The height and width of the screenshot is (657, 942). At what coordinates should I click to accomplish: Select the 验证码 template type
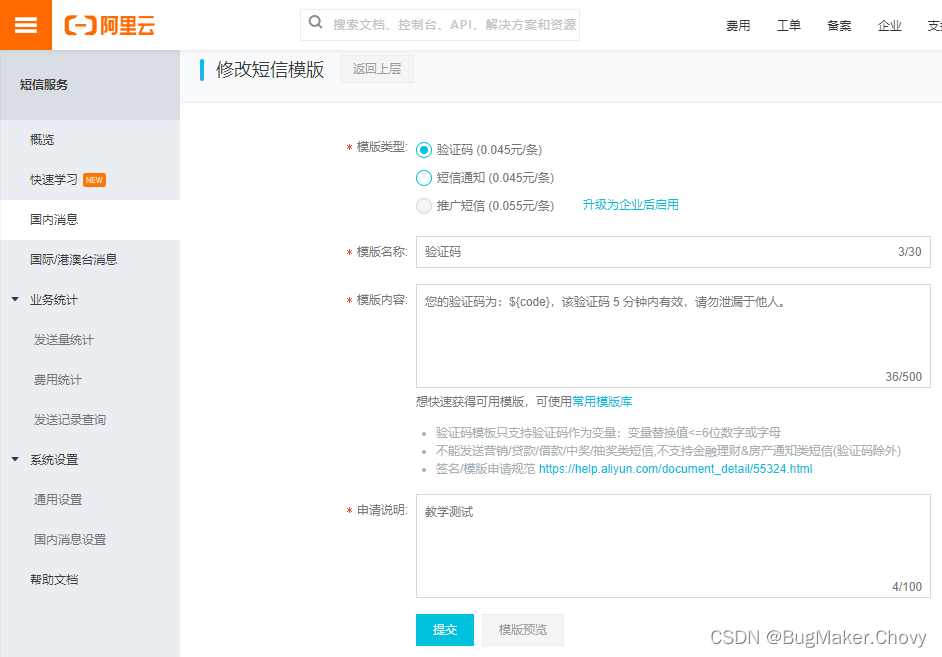coord(426,148)
